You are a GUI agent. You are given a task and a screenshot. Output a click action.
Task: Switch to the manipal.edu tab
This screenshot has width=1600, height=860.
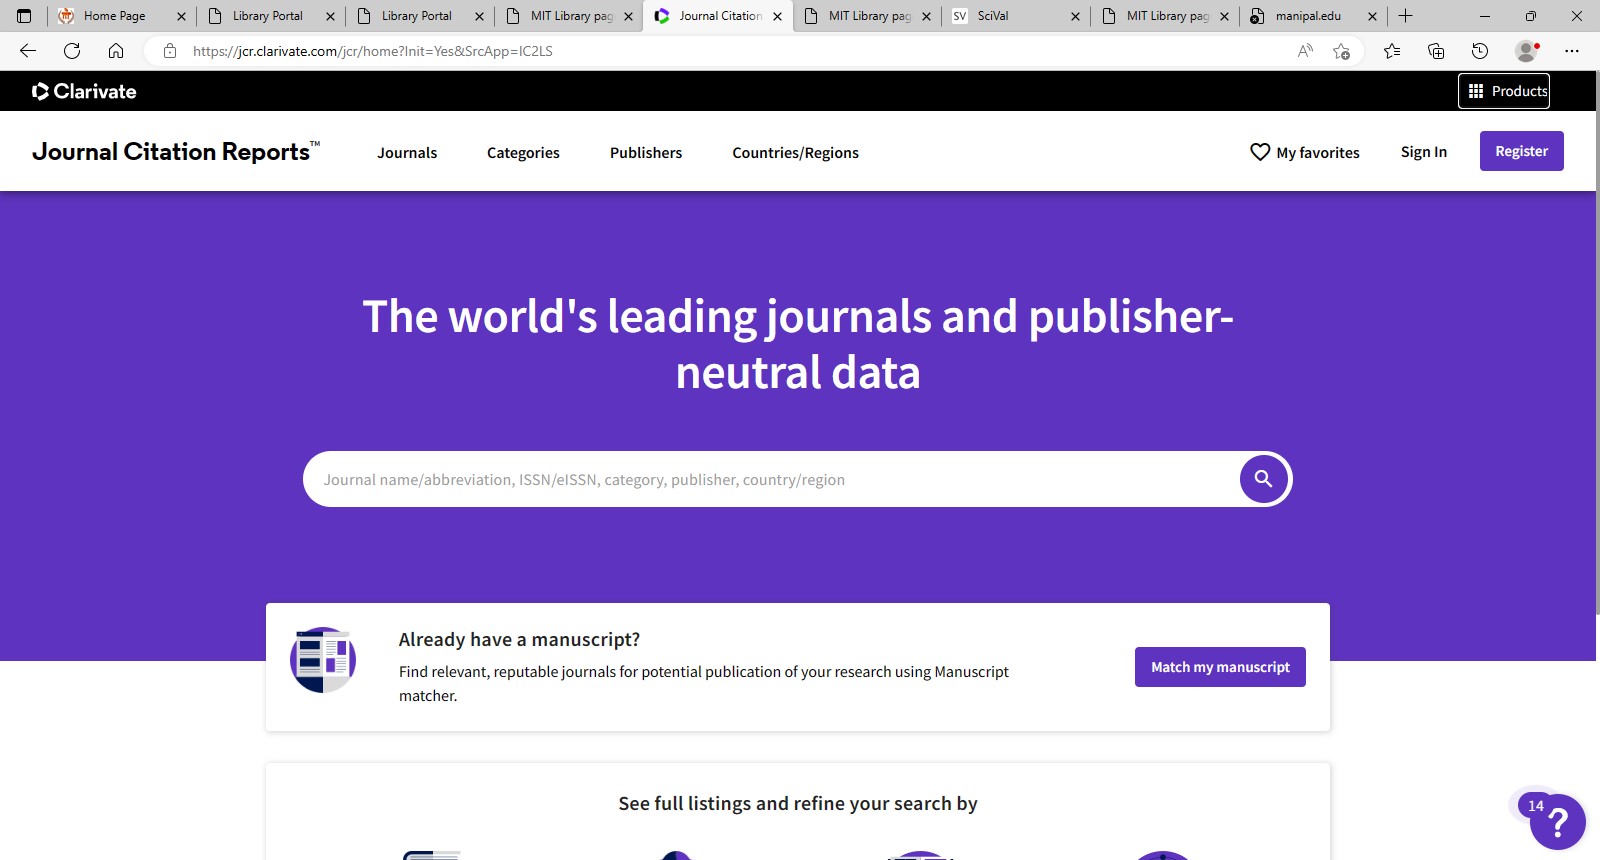click(x=1307, y=16)
